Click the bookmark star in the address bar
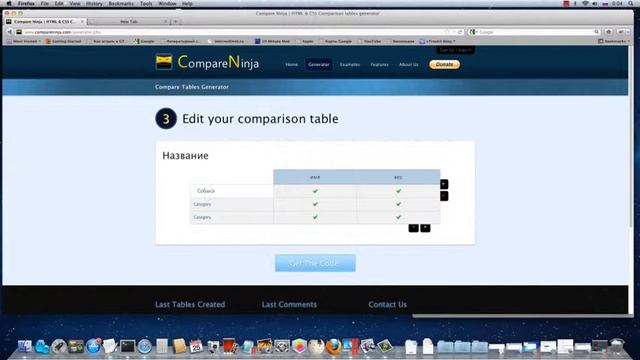Image resolution: width=640 pixels, height=360 pixels. (447, 32)
